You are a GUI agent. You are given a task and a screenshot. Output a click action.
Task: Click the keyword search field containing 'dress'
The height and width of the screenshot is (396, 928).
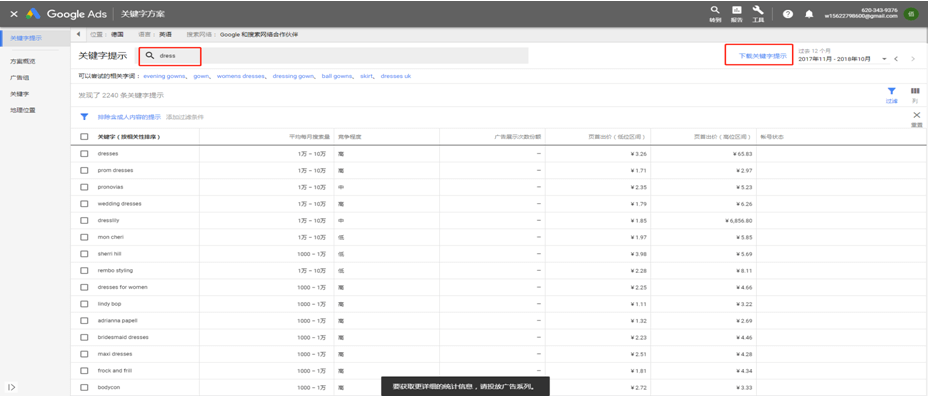pos(333,56)
